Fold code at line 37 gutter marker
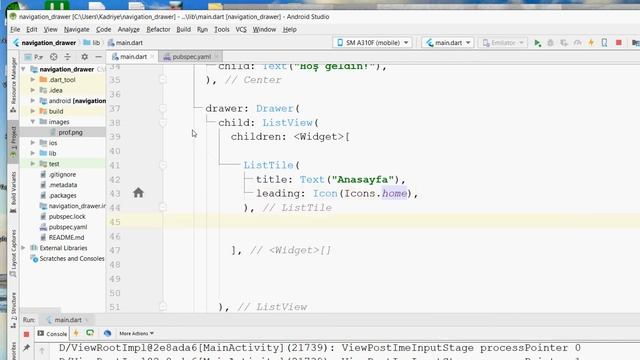 [163, 108]
